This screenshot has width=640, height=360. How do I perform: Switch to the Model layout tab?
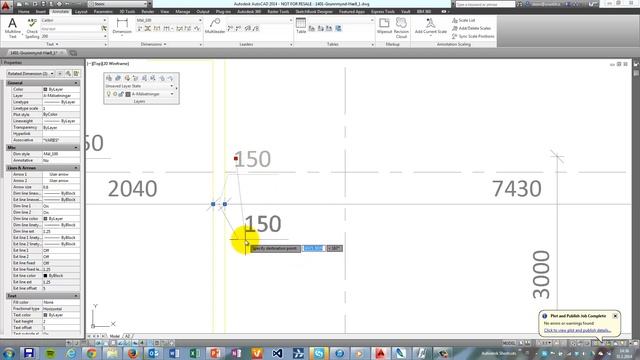[114, 336]
